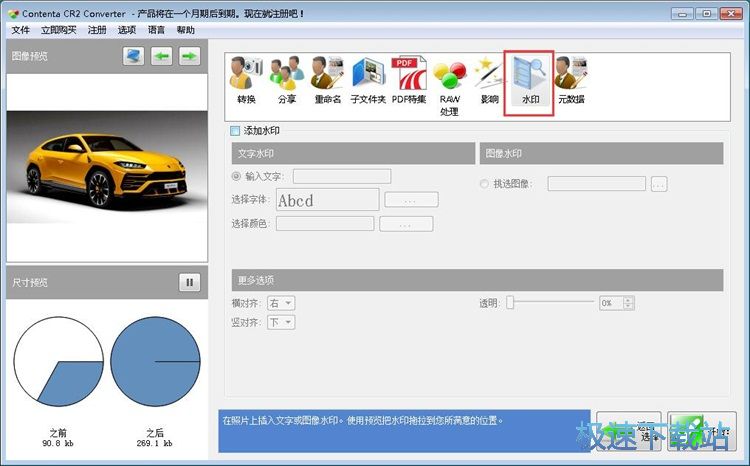Screen dimensions: 750x466
Task: Go to previous image with left arrow
Action: click(x=162, y=56)
